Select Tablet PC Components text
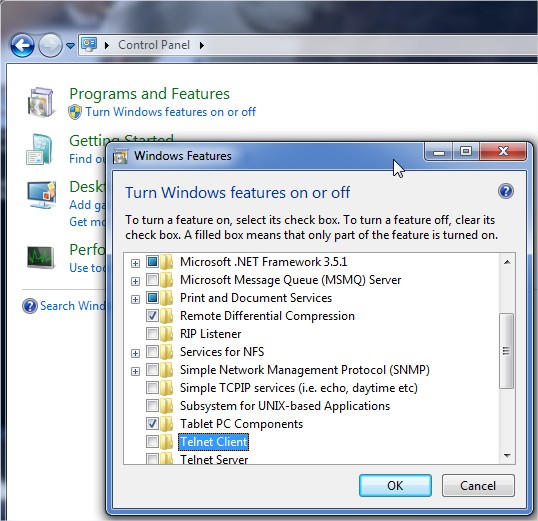This screenshot has width=538, height=521. tap(242, 424)
